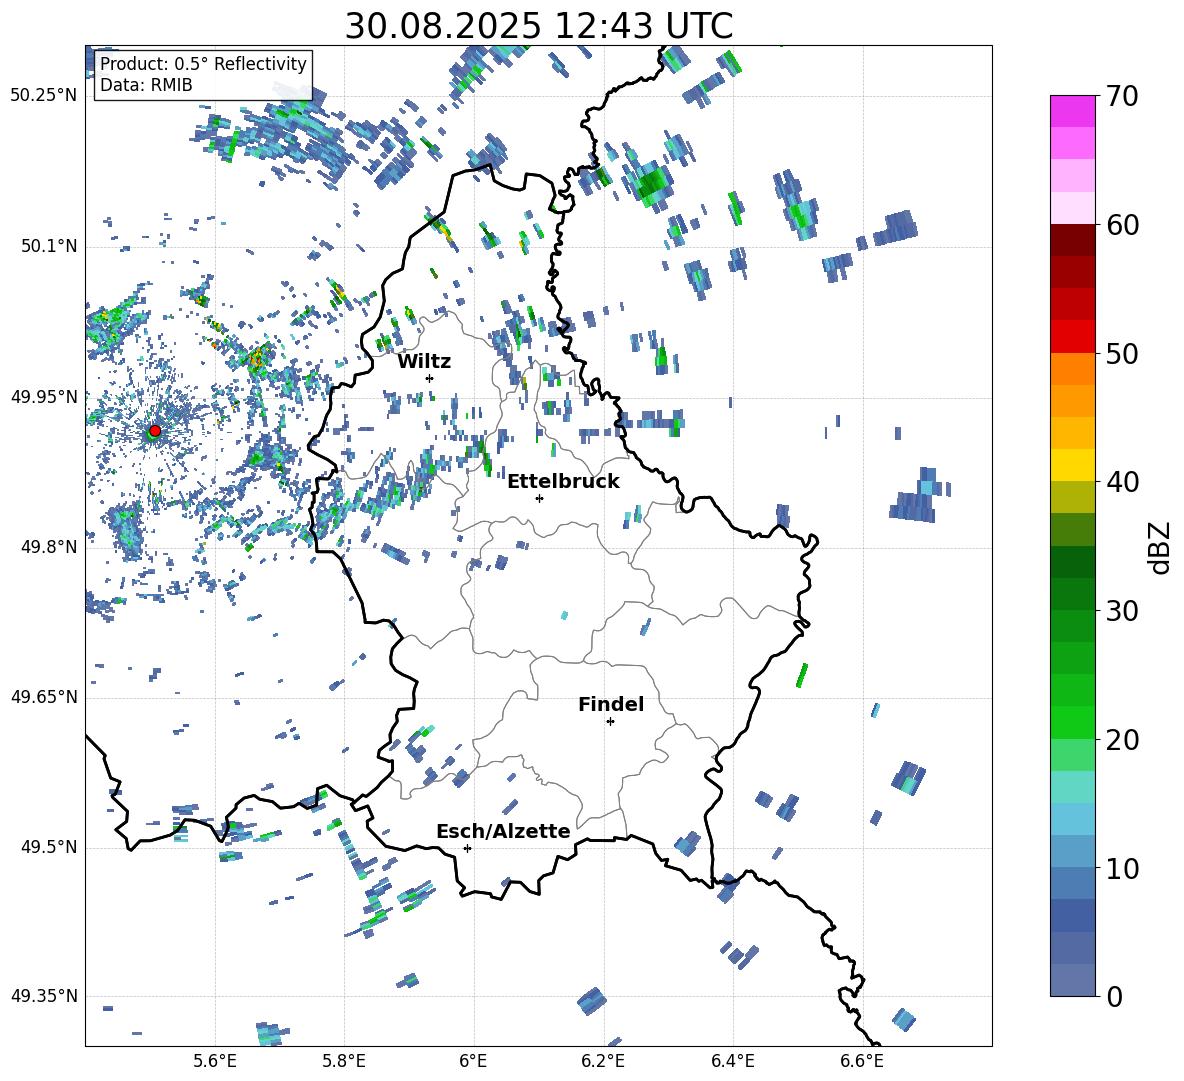Click the Product: 0.5° Reflectivity text
Screen dimensions: 1184x1081
(x=203, y=63)
